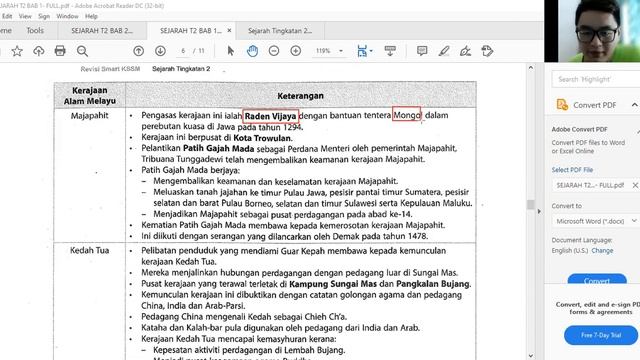Click the document scrollbar down arrow
640x360 pixels.
[531, 356]
